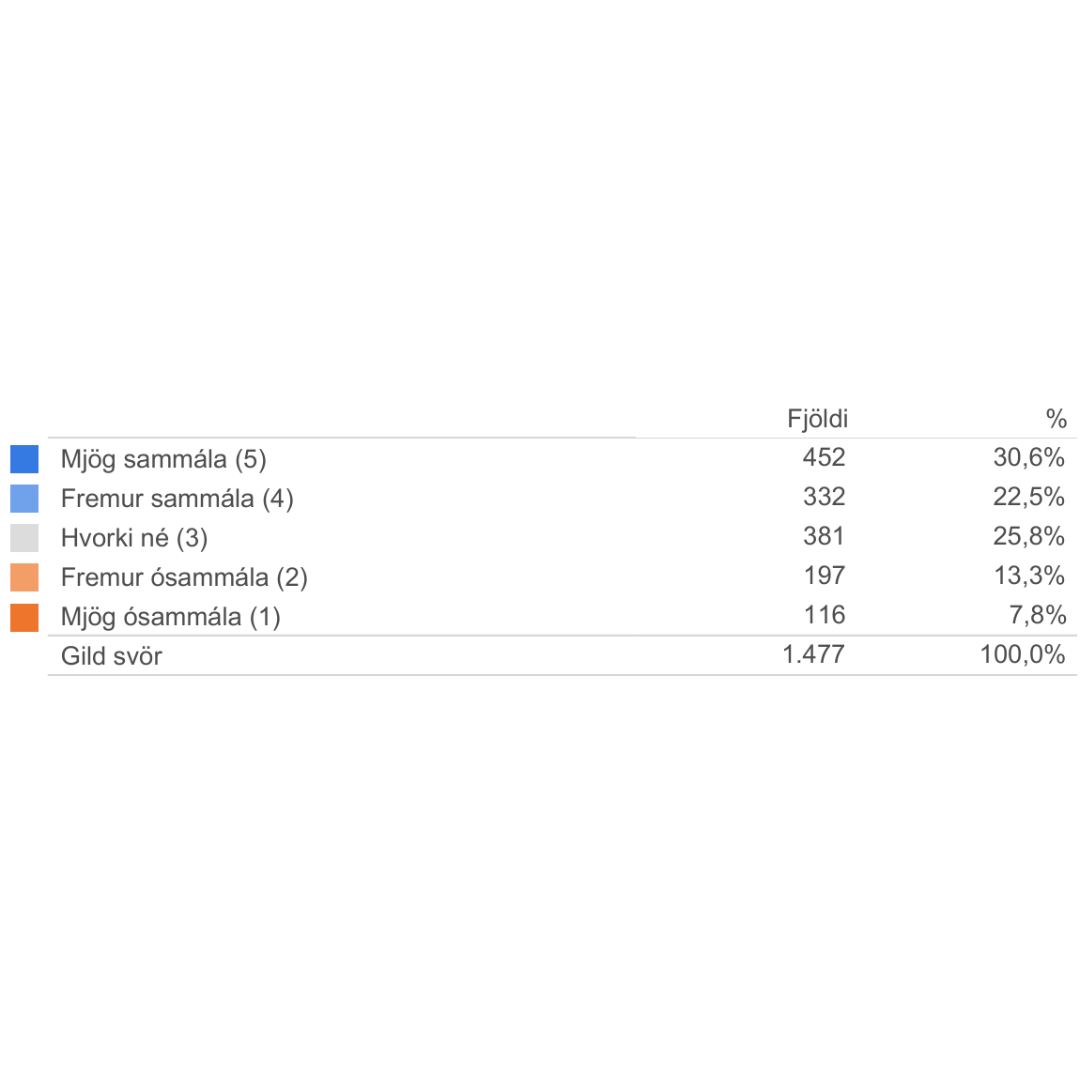Viewport: 1080px width, 1080px height.
Task: Select the 22,5% percentage cell
Action: 1029,497
